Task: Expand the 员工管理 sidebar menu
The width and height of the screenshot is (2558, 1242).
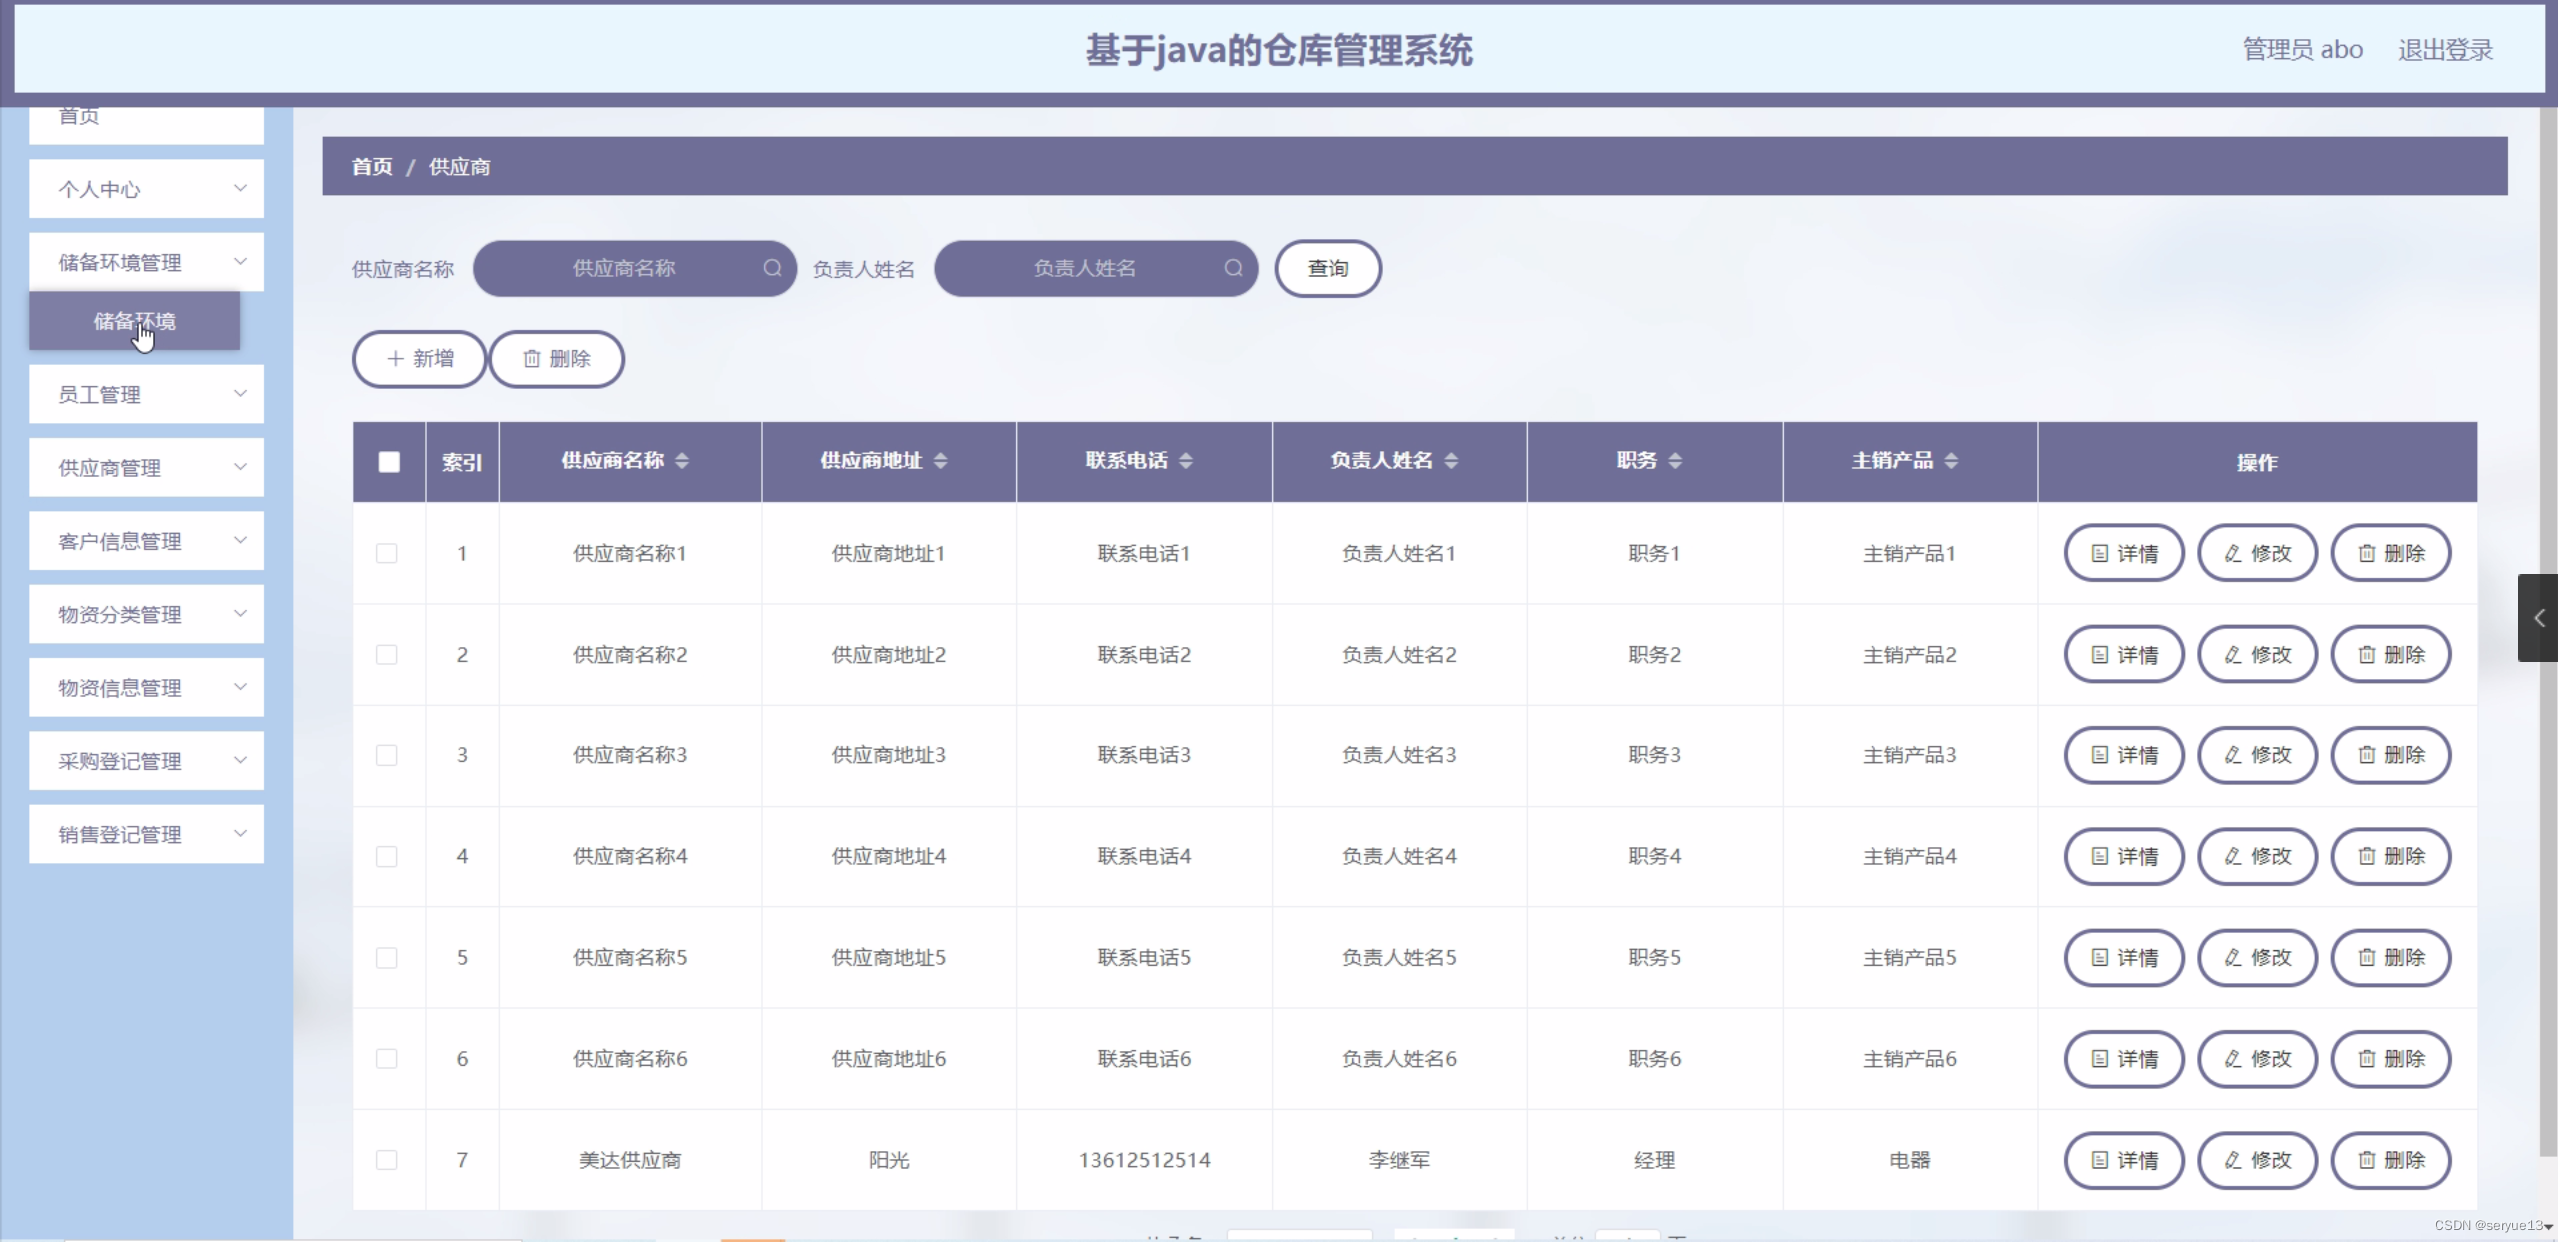Action: (x=145, y=393)
